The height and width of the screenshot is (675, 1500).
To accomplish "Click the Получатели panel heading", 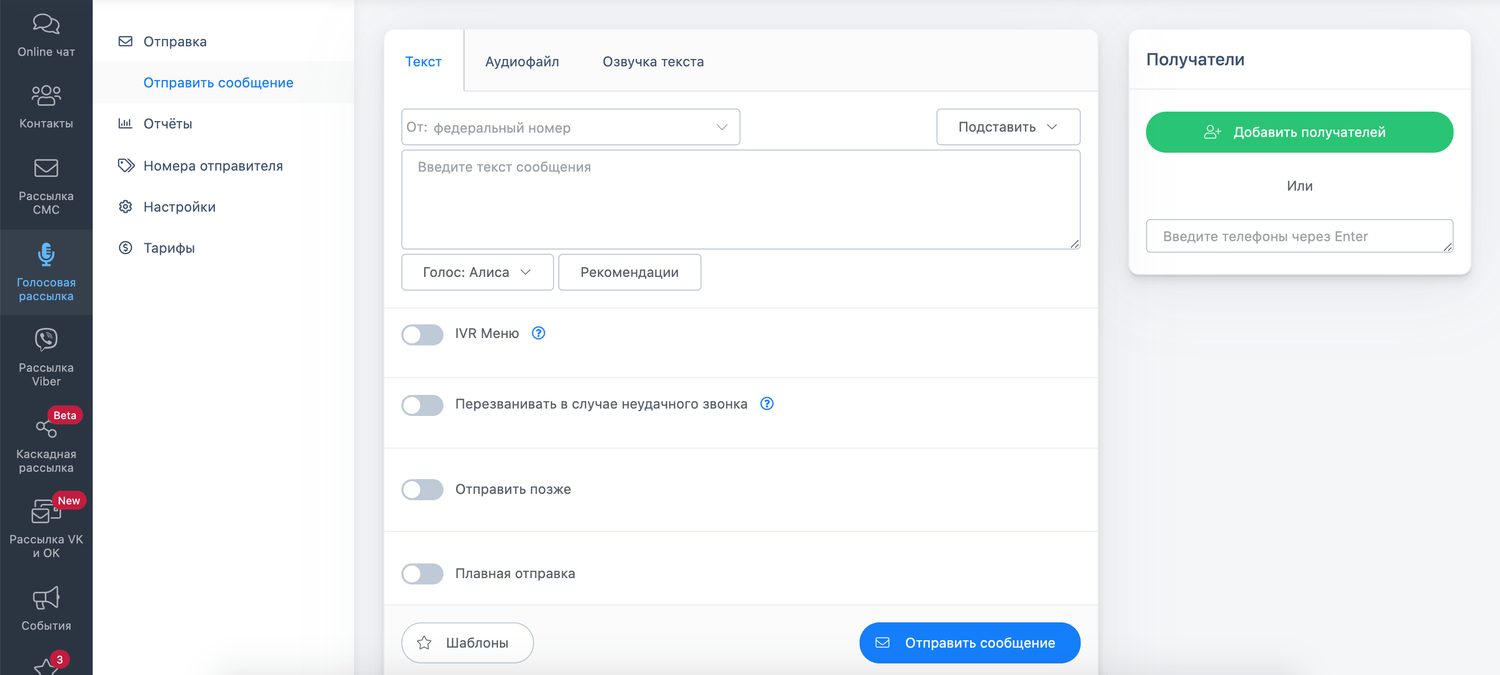I will point(1195,60).
